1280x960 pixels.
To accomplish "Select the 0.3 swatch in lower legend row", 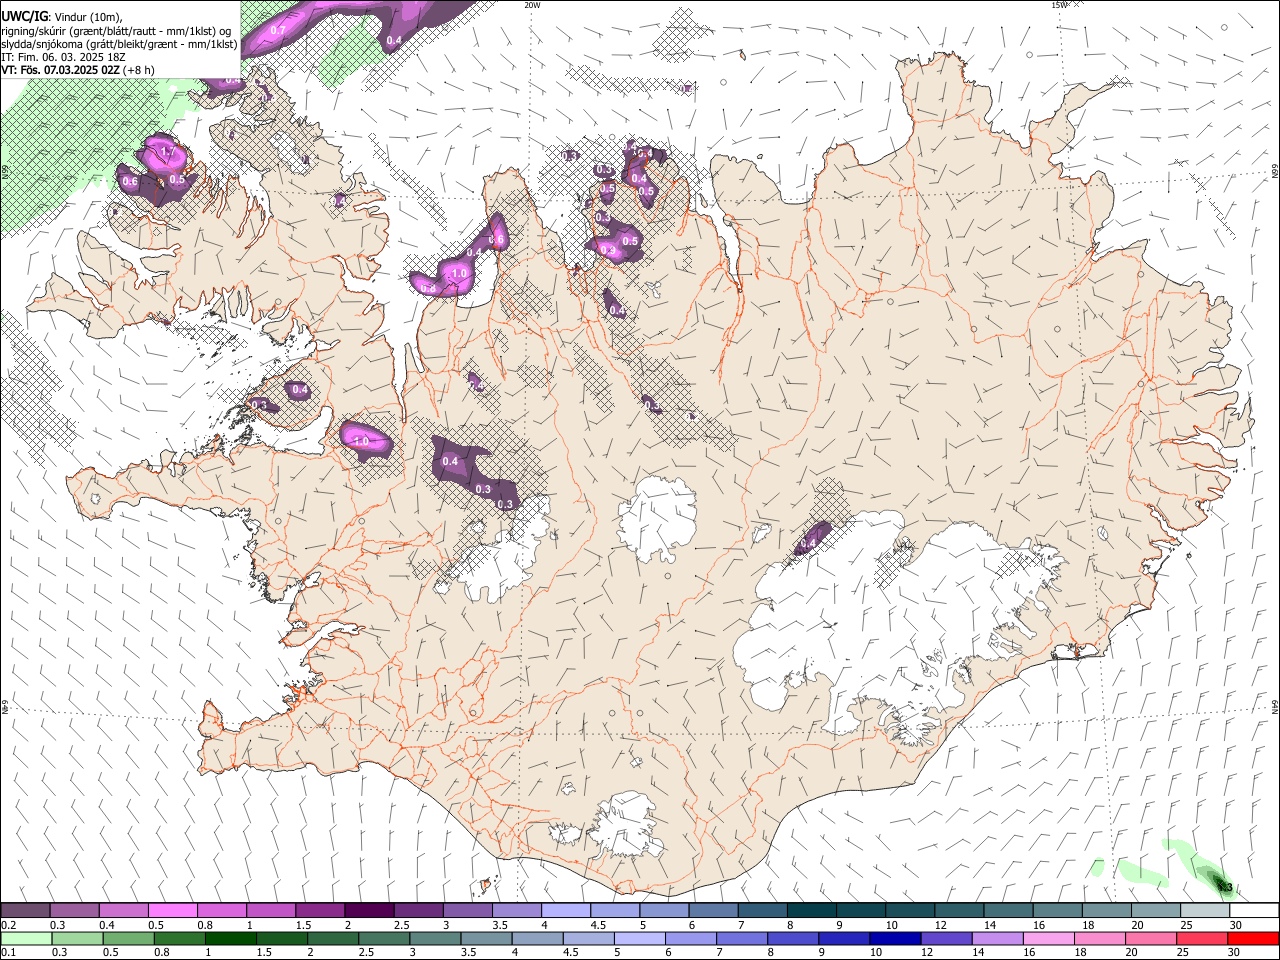I will [x=77, y=938].
